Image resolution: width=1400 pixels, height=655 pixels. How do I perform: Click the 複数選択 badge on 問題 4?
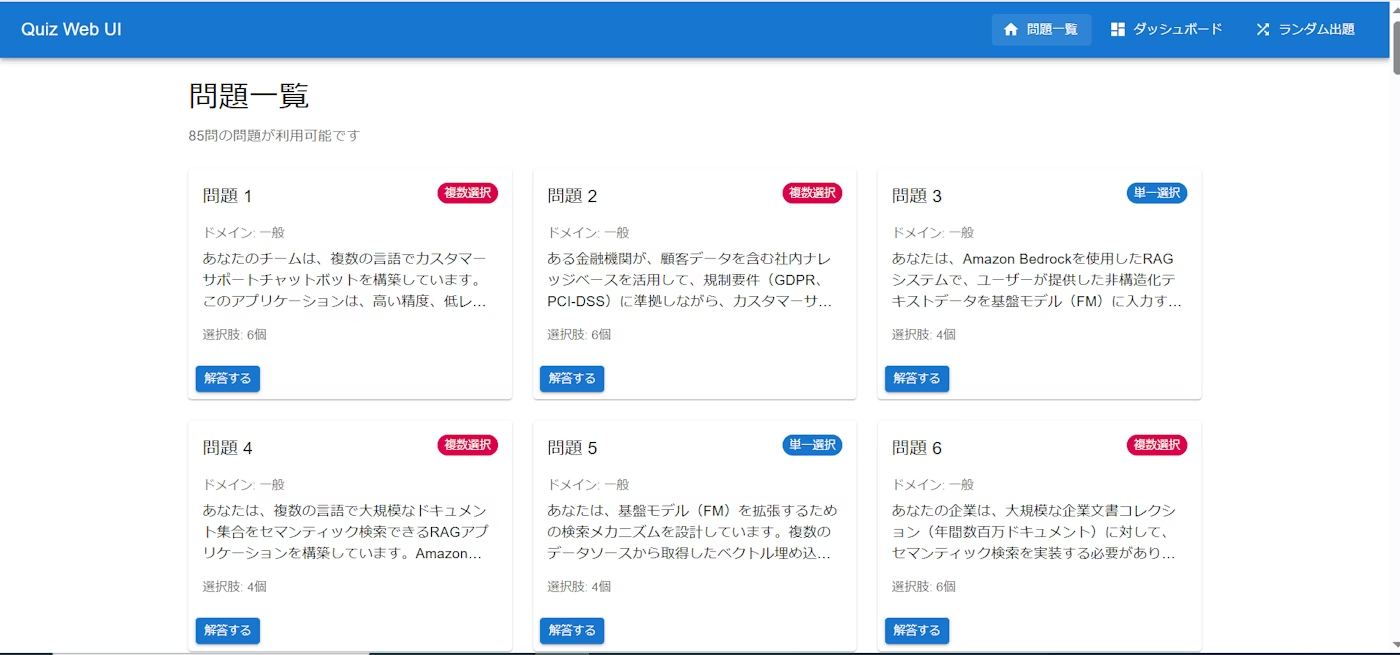pyautogui.click(x=467, y=445)
